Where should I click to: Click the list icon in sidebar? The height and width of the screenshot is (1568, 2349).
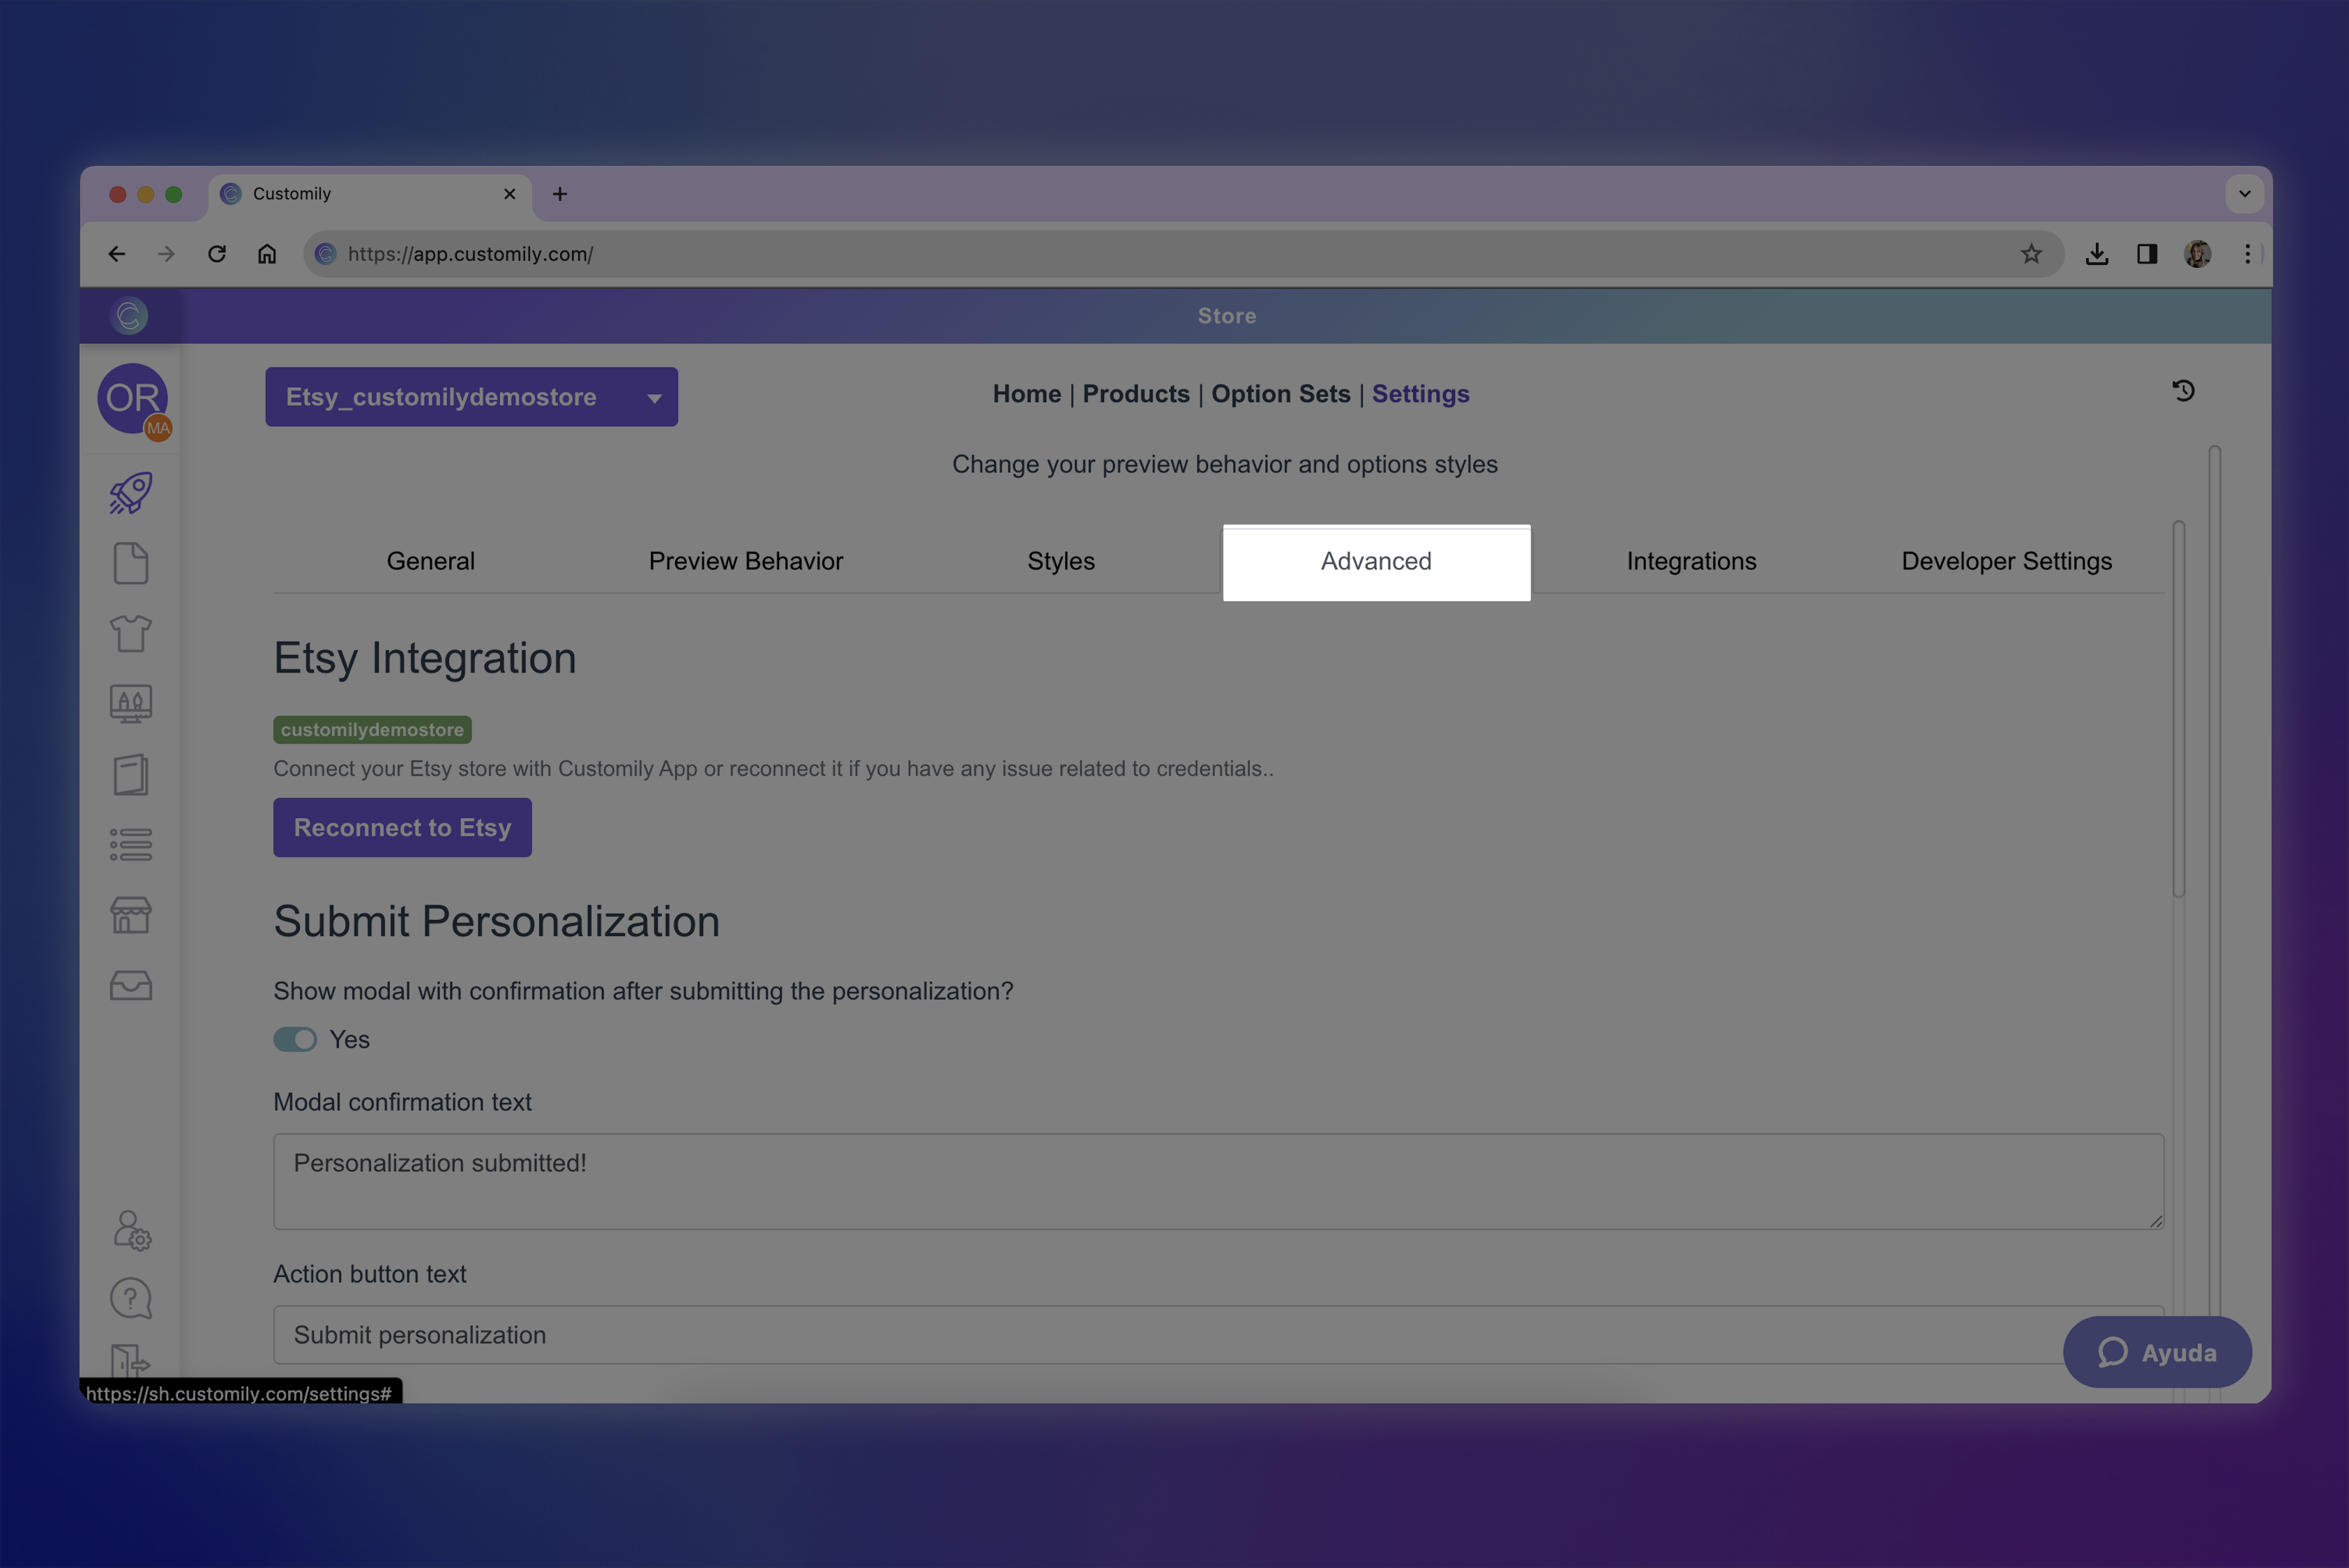tap(130, 845)
